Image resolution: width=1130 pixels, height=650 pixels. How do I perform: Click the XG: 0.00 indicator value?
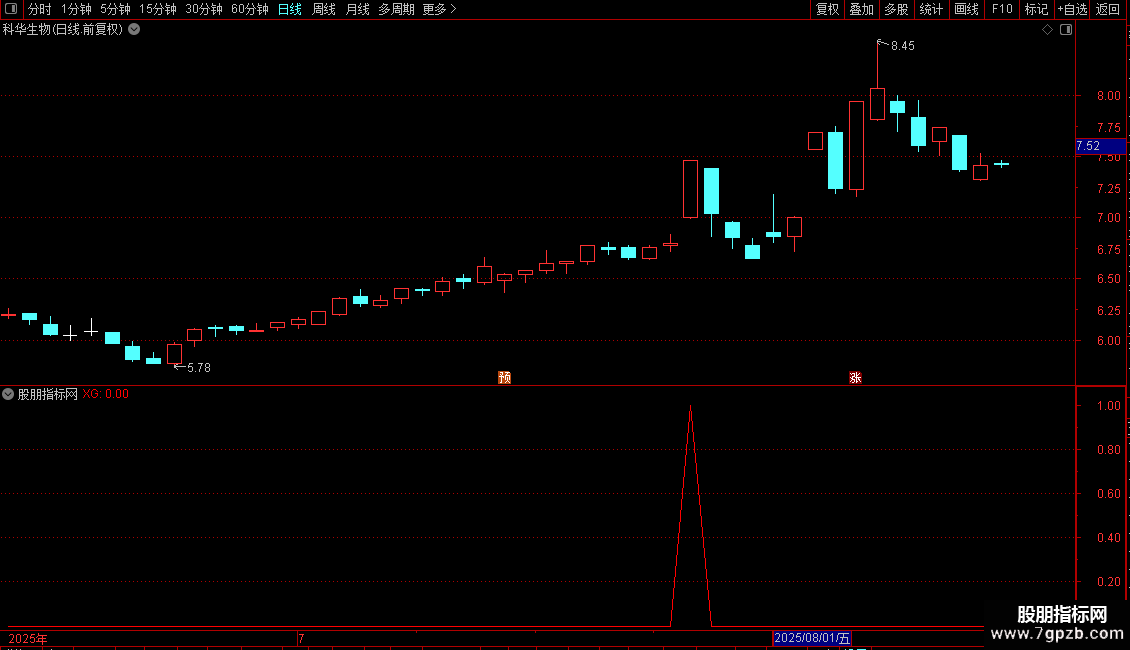[105, 394]
